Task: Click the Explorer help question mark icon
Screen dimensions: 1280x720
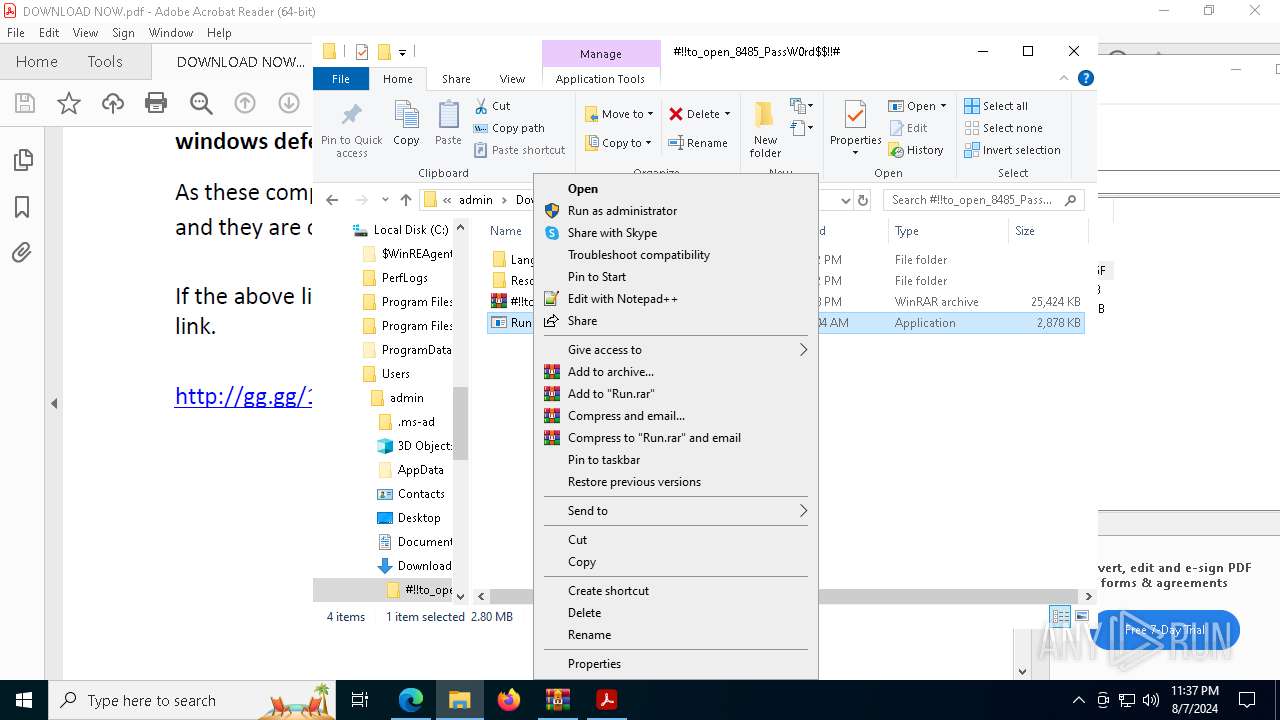Action: pos(1086,78)
